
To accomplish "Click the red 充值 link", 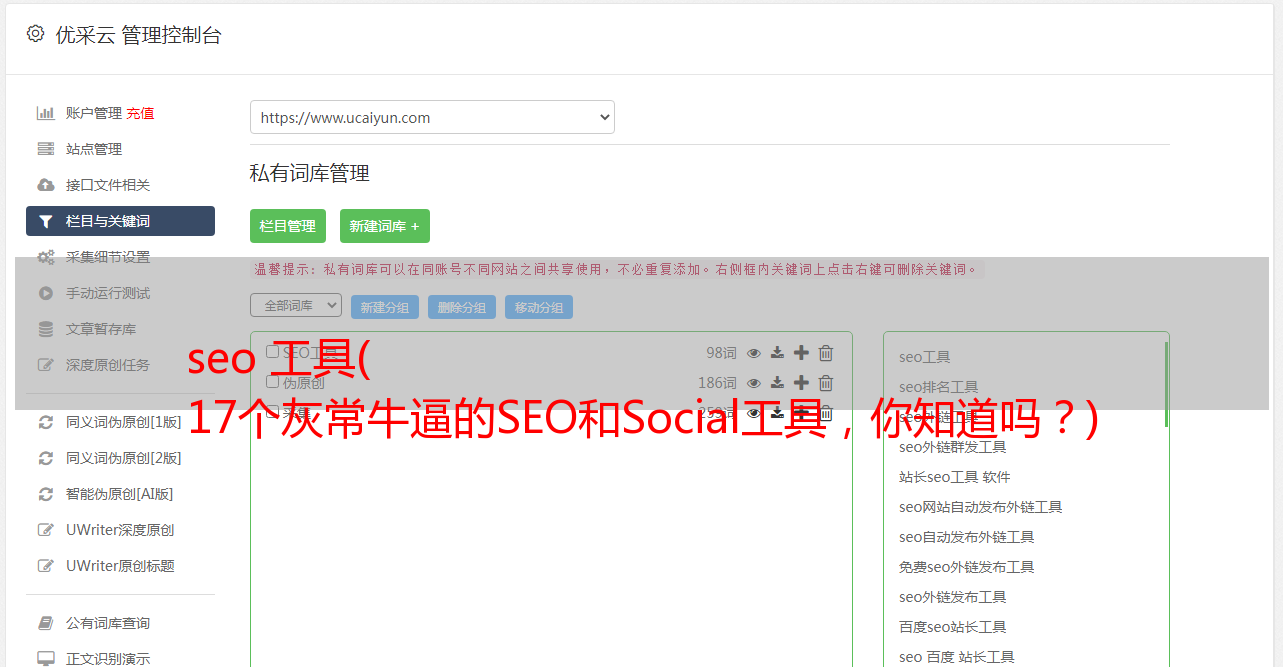I will 140,113.
